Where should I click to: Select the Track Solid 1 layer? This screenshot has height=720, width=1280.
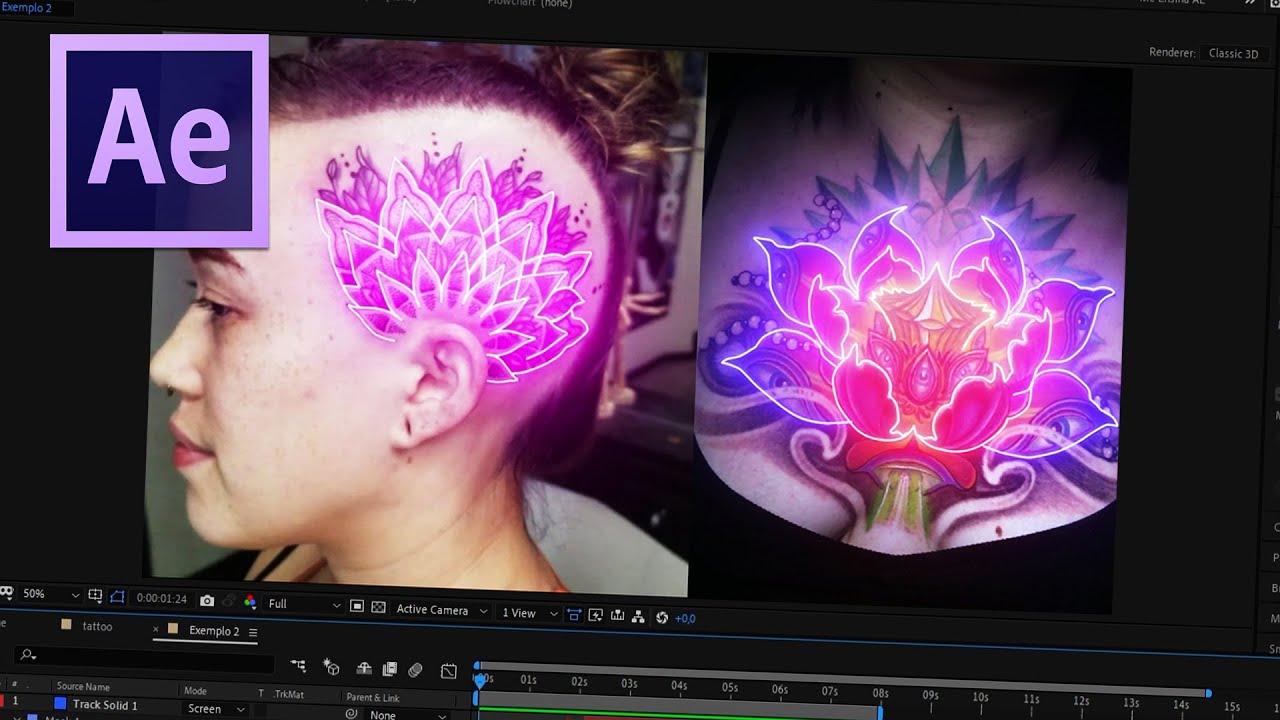click(105, 705)
